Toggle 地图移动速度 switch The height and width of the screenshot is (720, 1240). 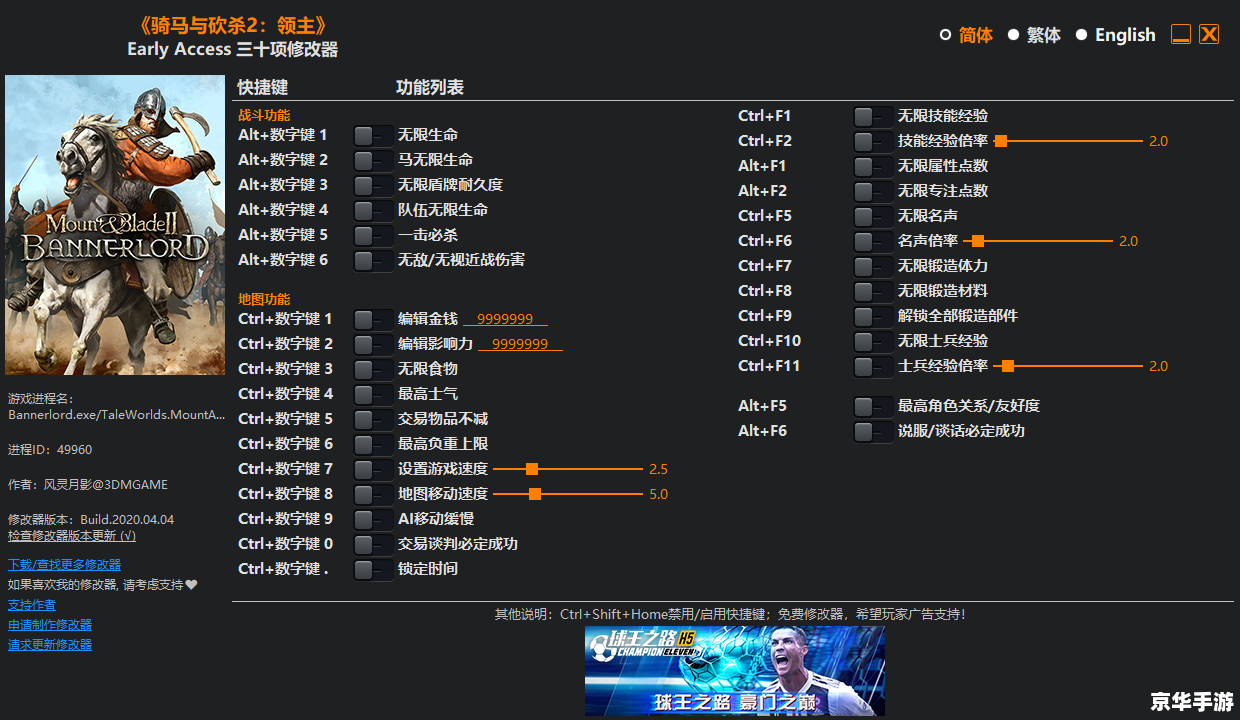pos(373,494)
